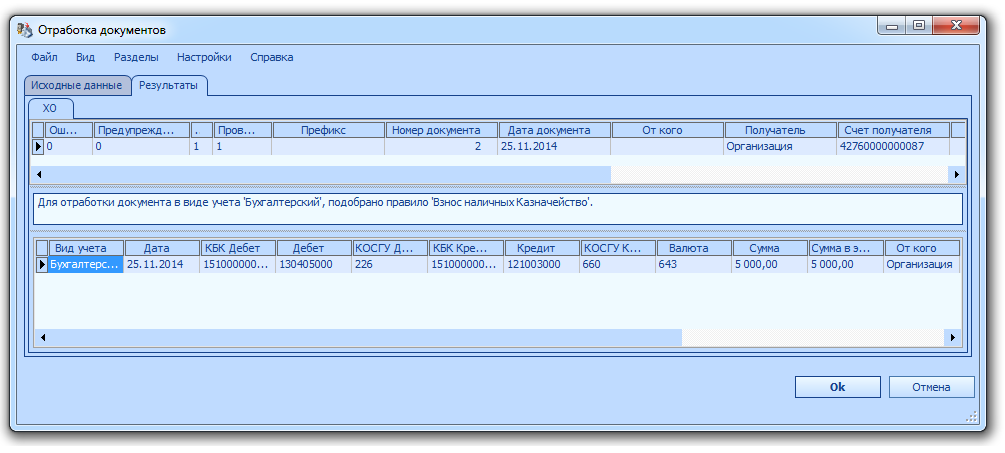Viewport: 1005px width, 453px height.
Task: Select the 226 КОСГУ debit cell
Action: [x=390, y=265]
